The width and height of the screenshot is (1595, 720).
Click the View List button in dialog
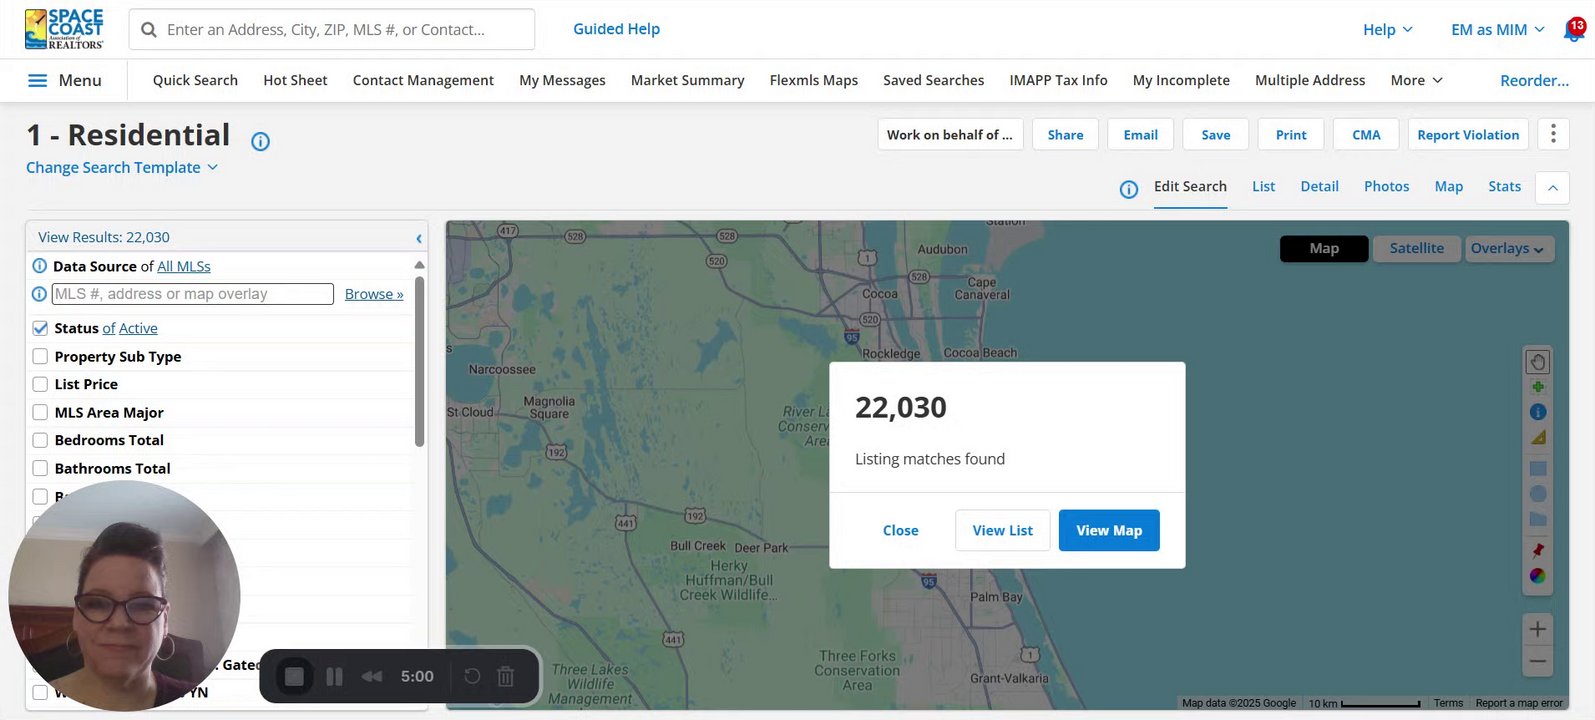(x=1003, y=530)
